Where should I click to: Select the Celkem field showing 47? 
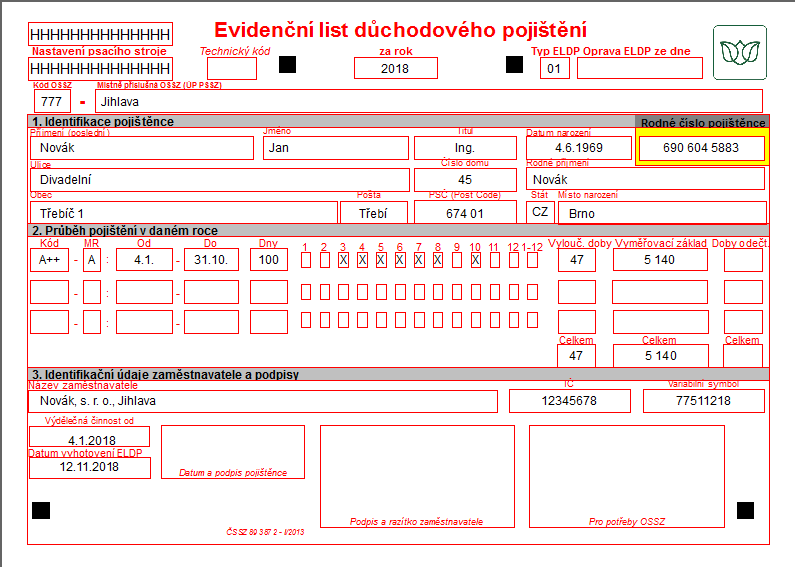point(576,356)
